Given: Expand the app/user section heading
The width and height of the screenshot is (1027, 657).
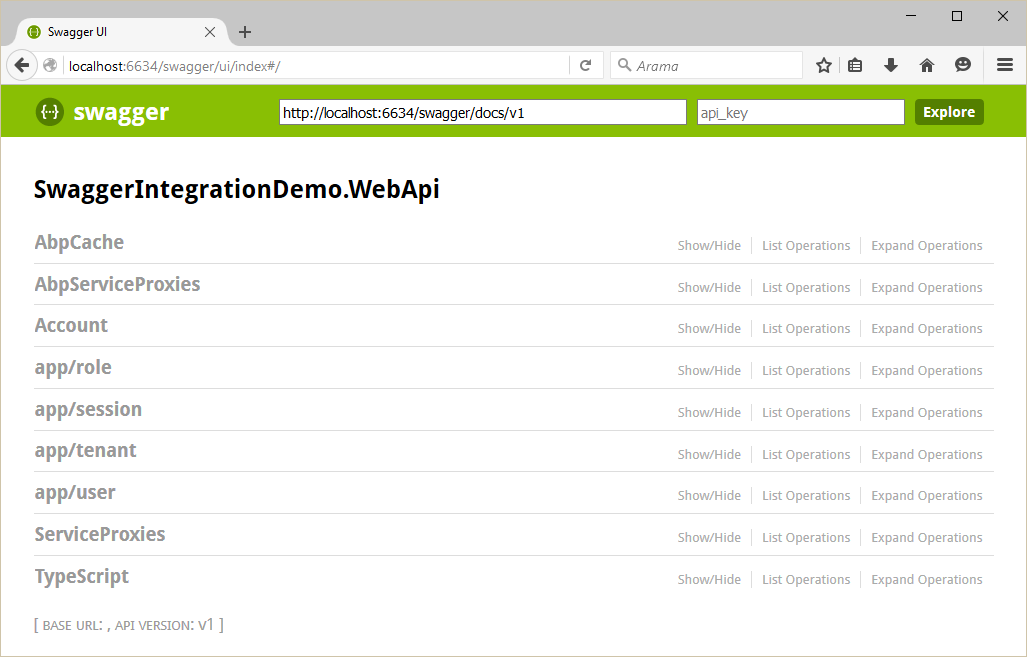Looking at the screenshot, I should tap(75, 493).
